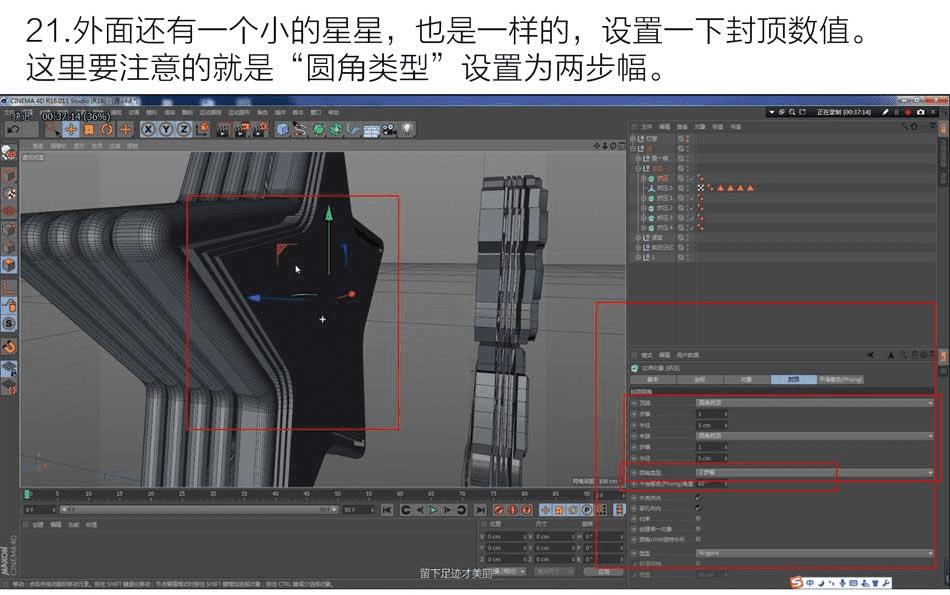The width and height of the screenshot is (950, 595).
Task: Click the Render View clapperboard icon
Action: [224, 129]
